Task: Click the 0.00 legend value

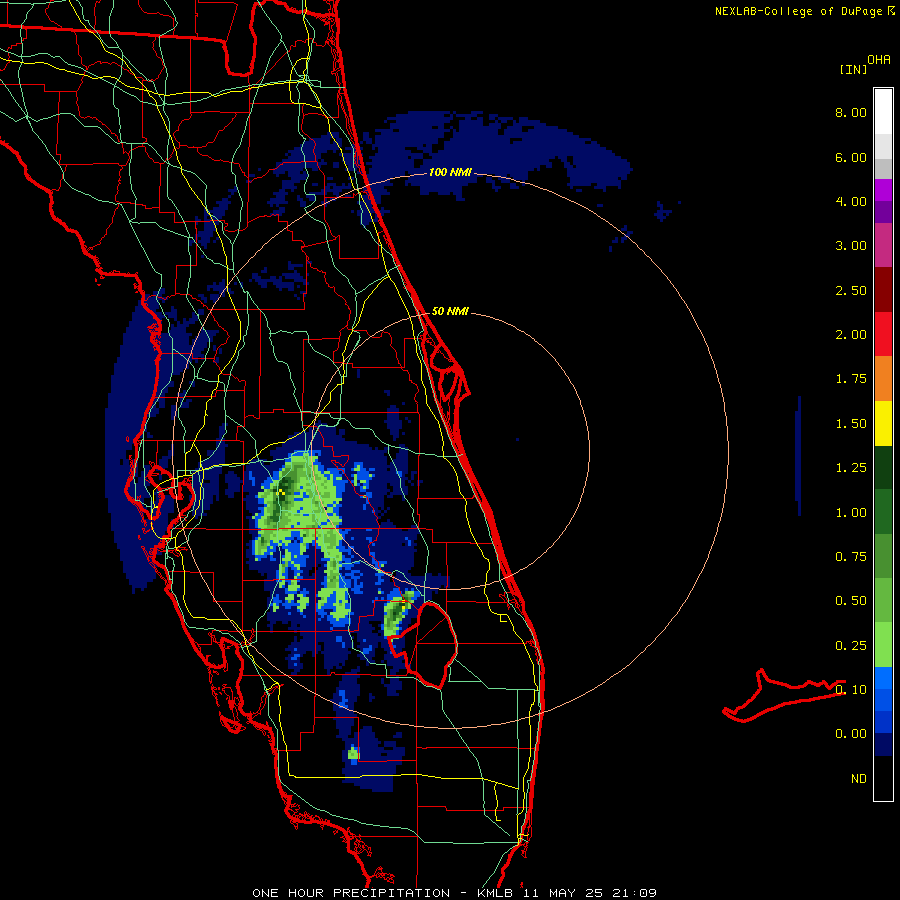Action: pos(851,734)
